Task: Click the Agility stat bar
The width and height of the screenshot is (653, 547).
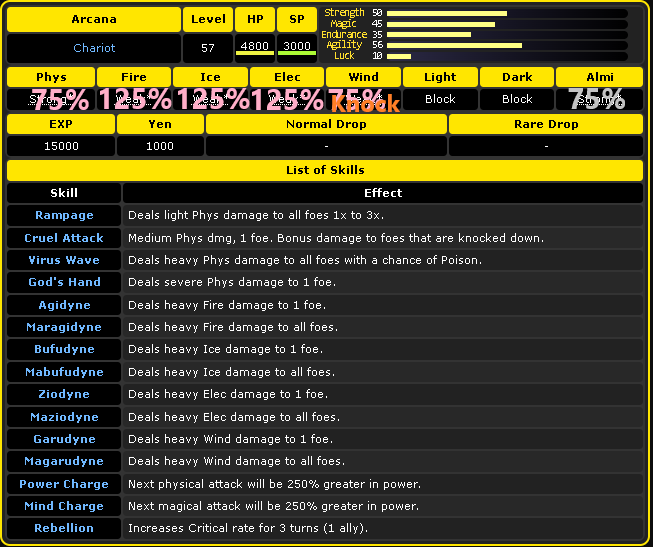Action: tap(507, 45)
